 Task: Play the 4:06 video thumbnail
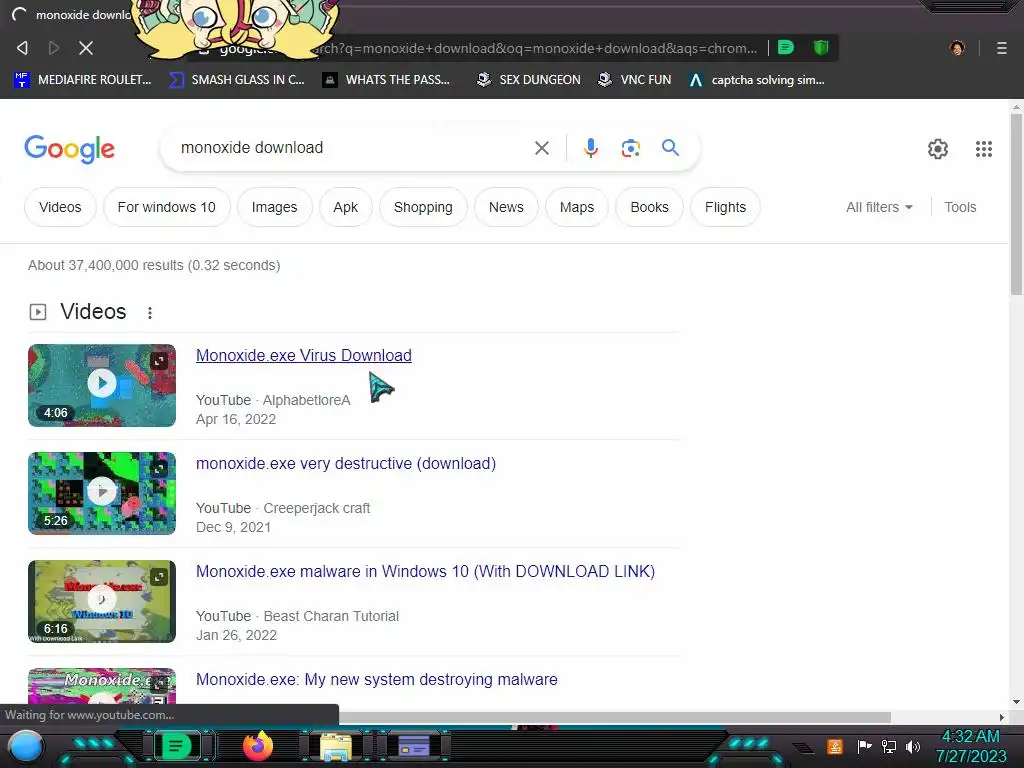point(102,385)
